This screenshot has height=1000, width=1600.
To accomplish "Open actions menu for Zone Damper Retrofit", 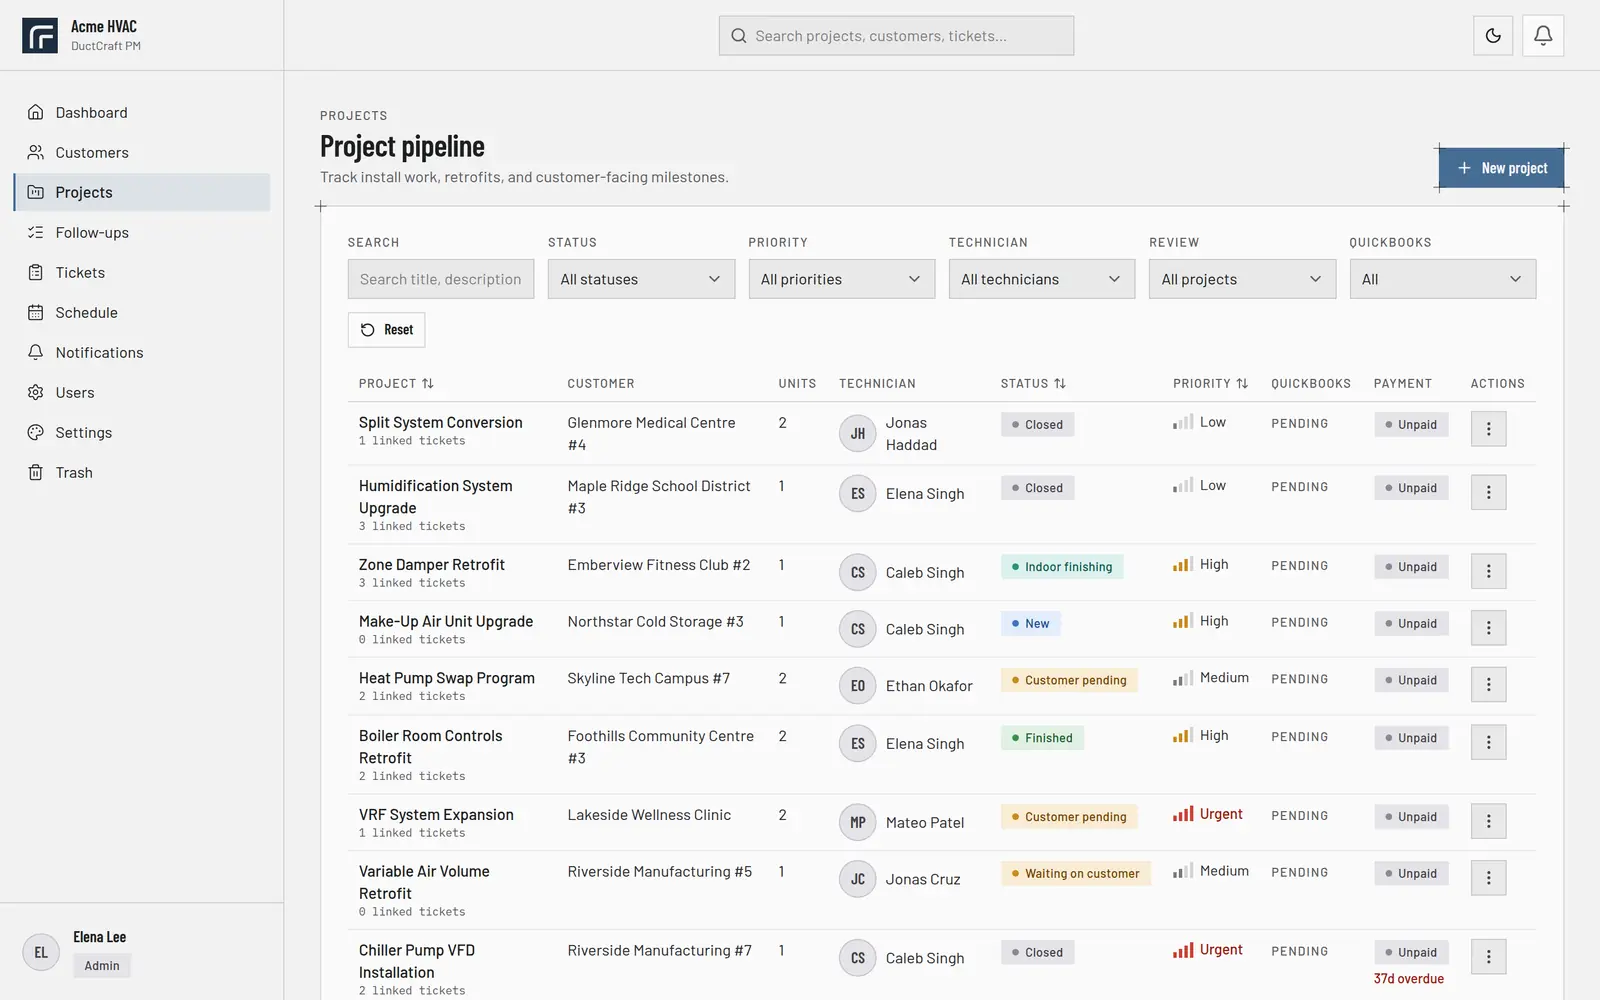I will [1488, 571].
